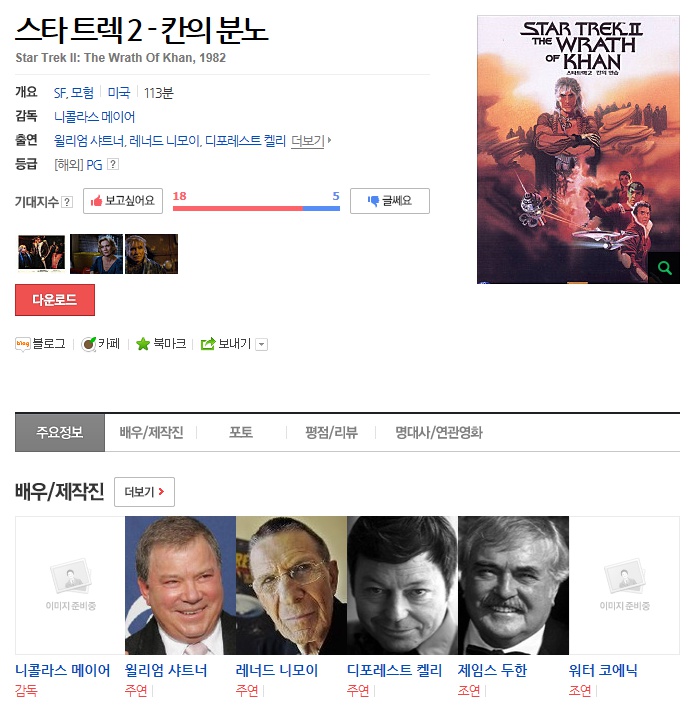
Task: Open the 기대지수 help question mark
Action: click(67, 202)
